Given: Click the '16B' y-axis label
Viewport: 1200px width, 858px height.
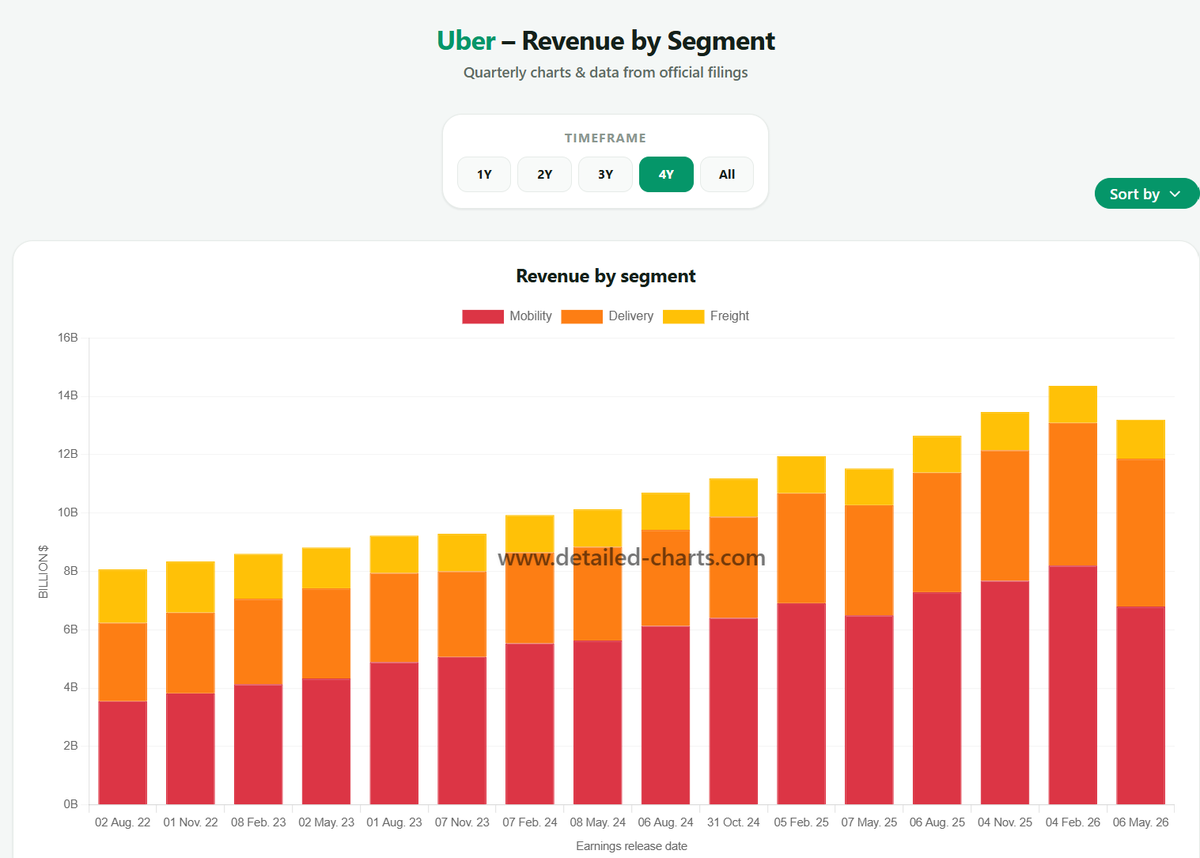Looking at the screenshot, I should pos(68,338).
